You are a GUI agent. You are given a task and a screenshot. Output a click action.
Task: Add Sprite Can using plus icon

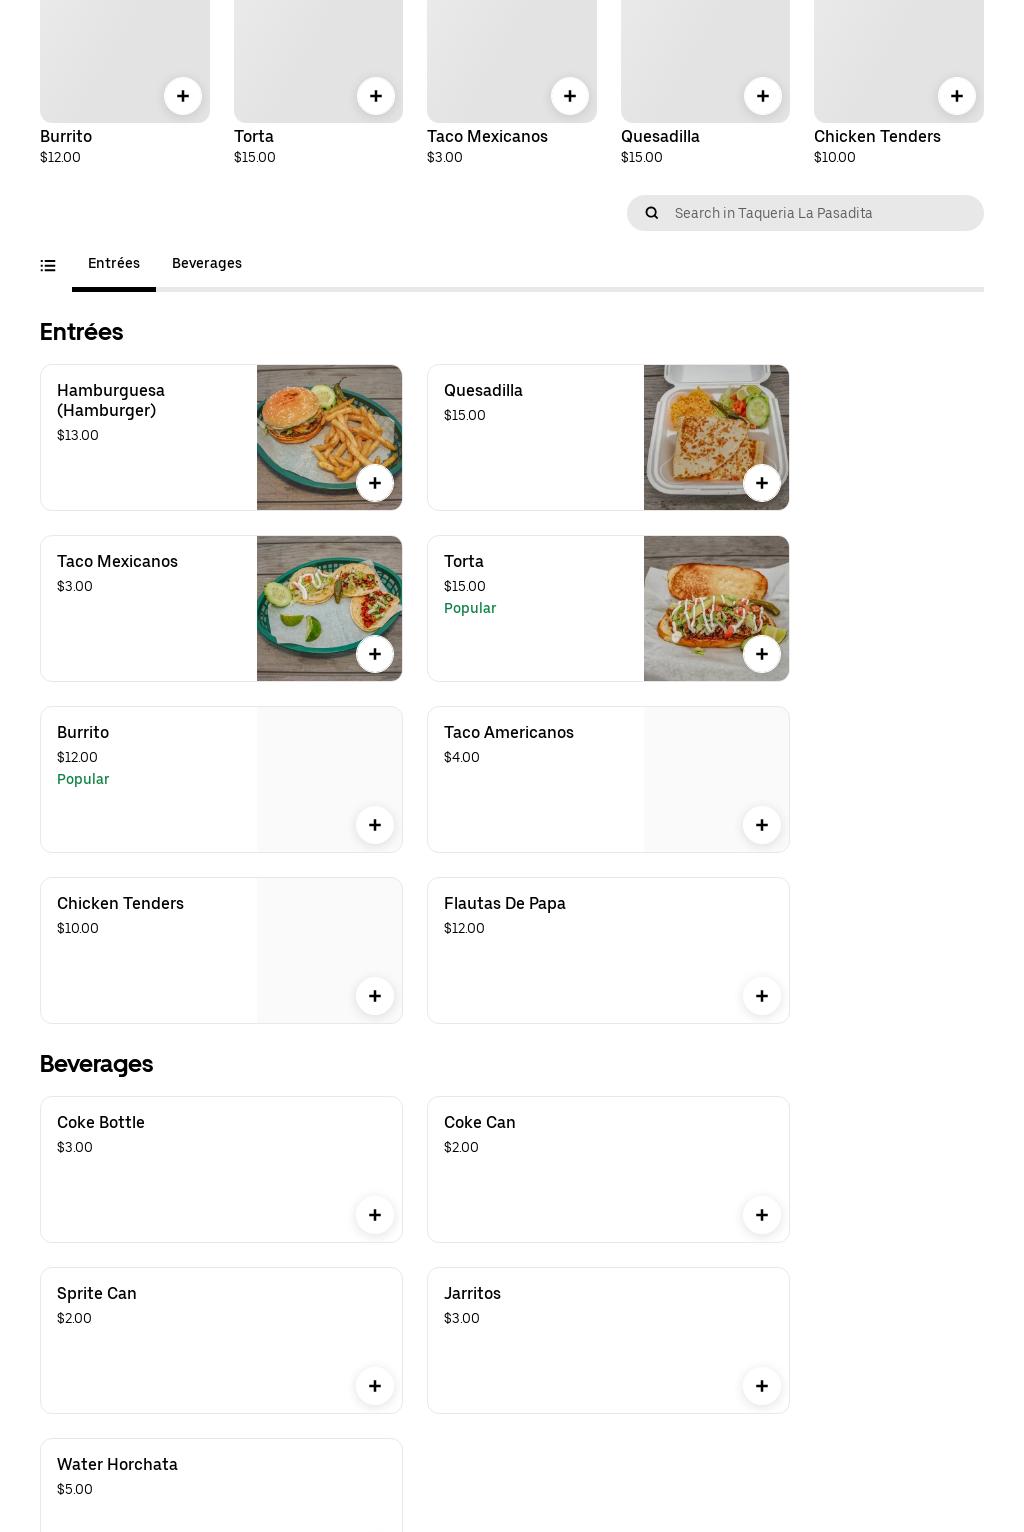(x=375, y=1386)
